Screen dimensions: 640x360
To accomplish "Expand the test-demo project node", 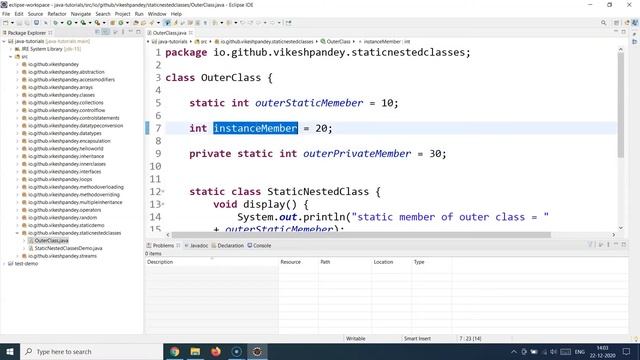I will (4, 264).
